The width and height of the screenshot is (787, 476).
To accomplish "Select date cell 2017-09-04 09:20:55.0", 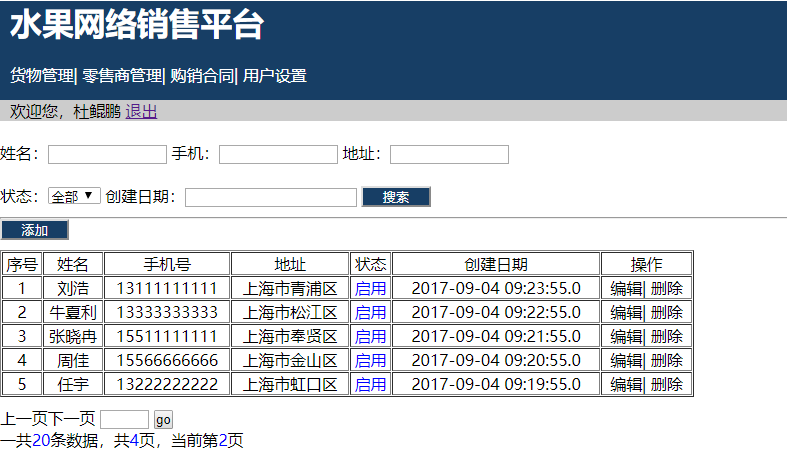I will 496,361.
